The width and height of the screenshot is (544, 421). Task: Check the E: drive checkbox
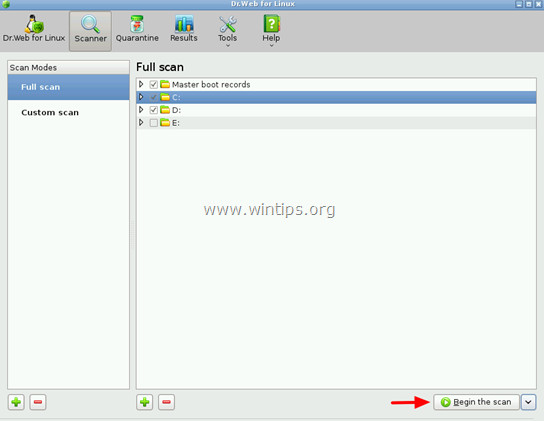(153, 123)
